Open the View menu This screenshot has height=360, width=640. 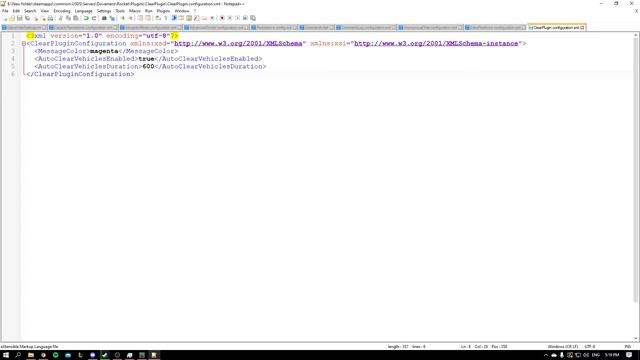pos(45,11)
